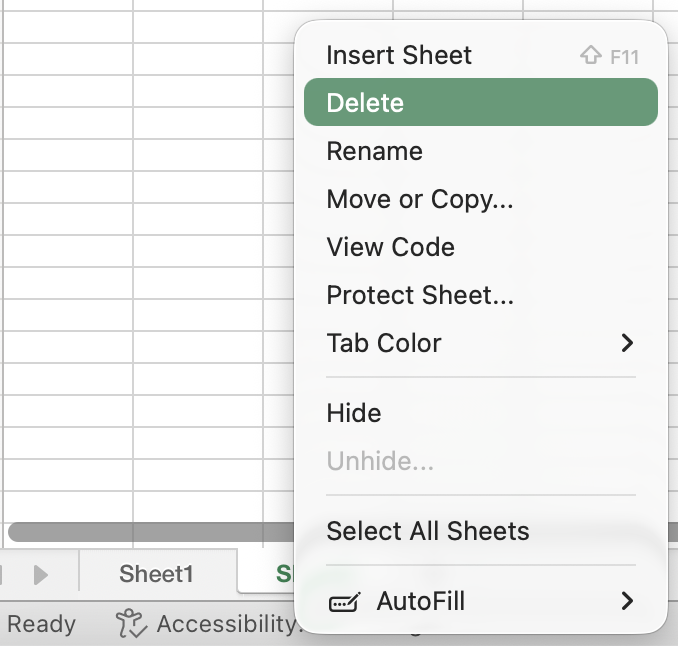This screenshot has width=678, height=646.
Task: Click the Ready status indicator
Action: [x=41, y=625]
